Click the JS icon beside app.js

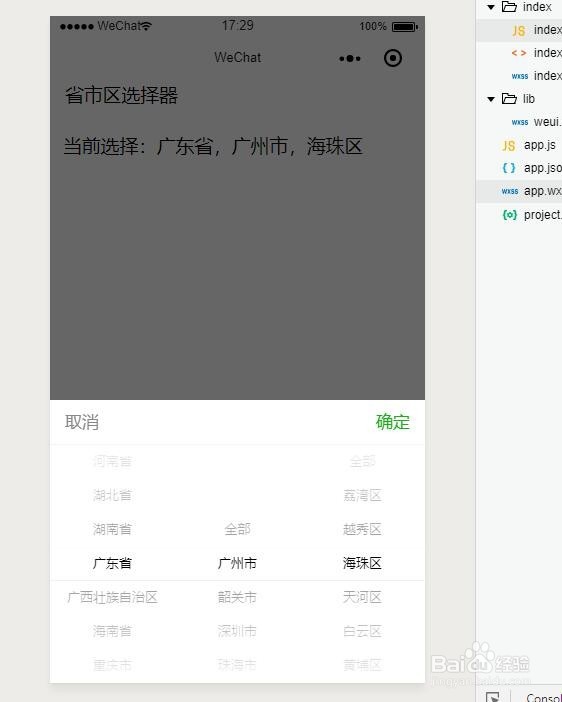[x=508, y=146]
